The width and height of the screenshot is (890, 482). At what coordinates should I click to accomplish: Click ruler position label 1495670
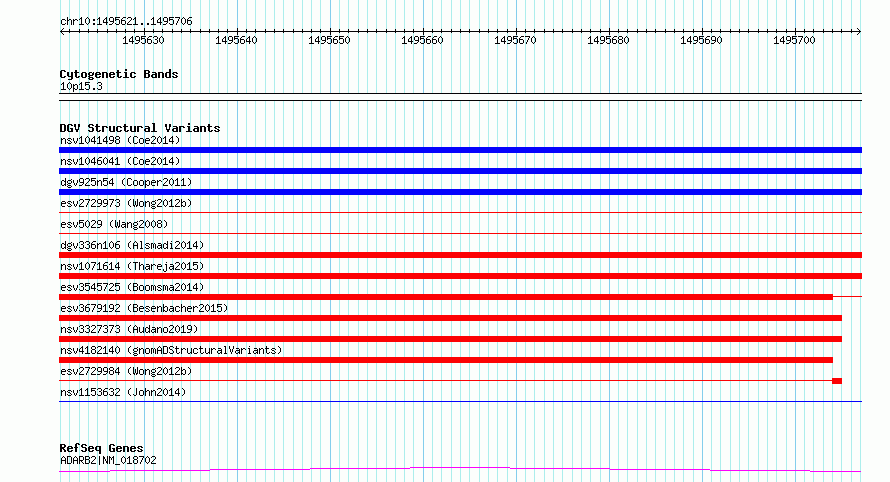(x=515, y=40)
